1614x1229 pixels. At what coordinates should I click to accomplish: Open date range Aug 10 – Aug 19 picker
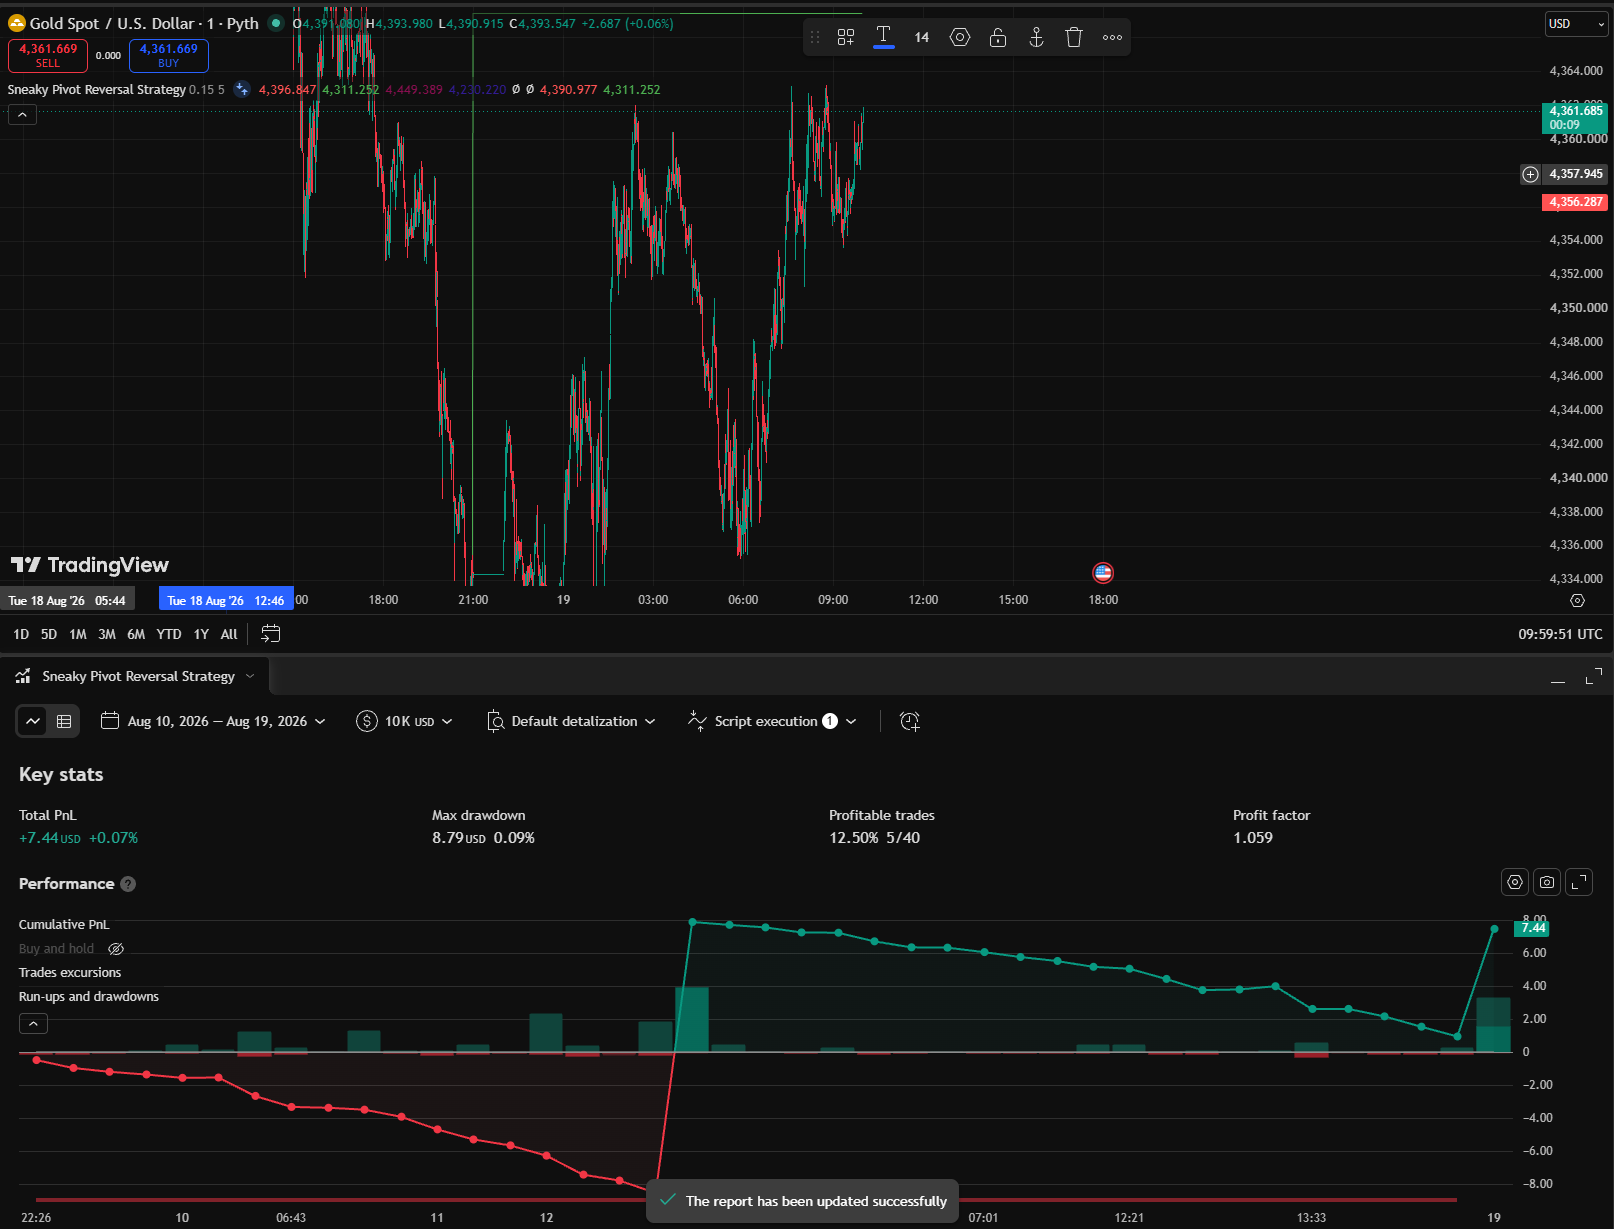tap(214, 721)
